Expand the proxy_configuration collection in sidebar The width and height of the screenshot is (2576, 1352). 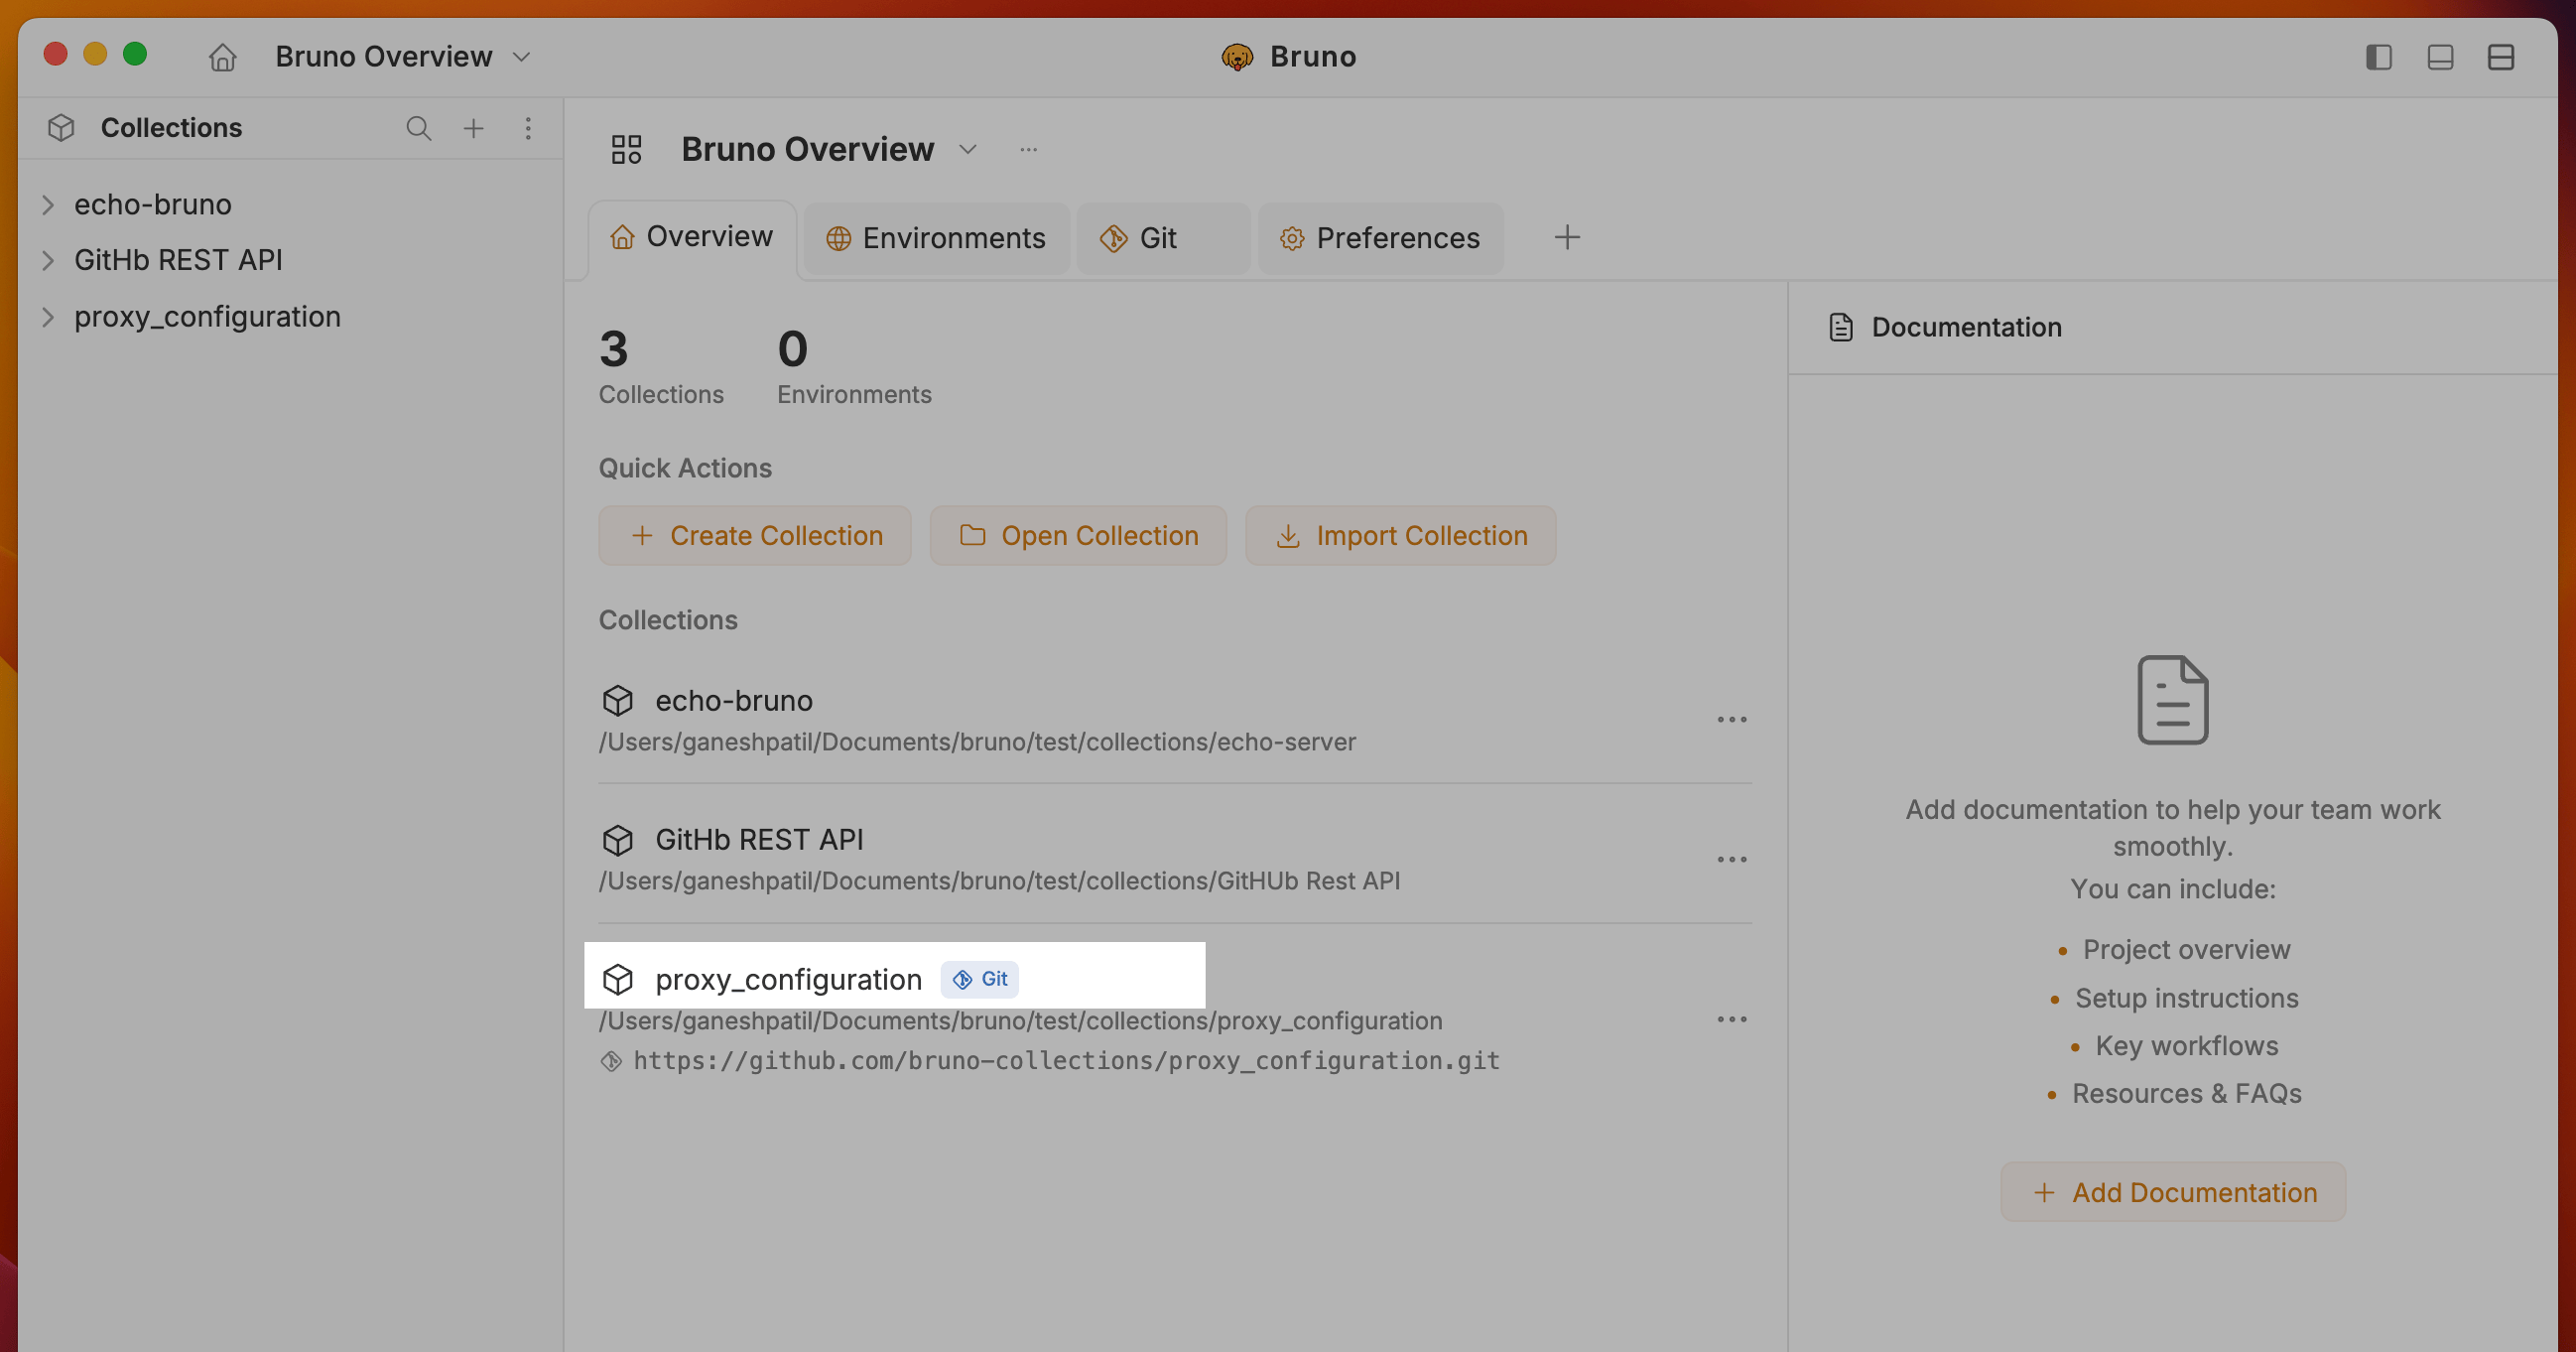48,317
